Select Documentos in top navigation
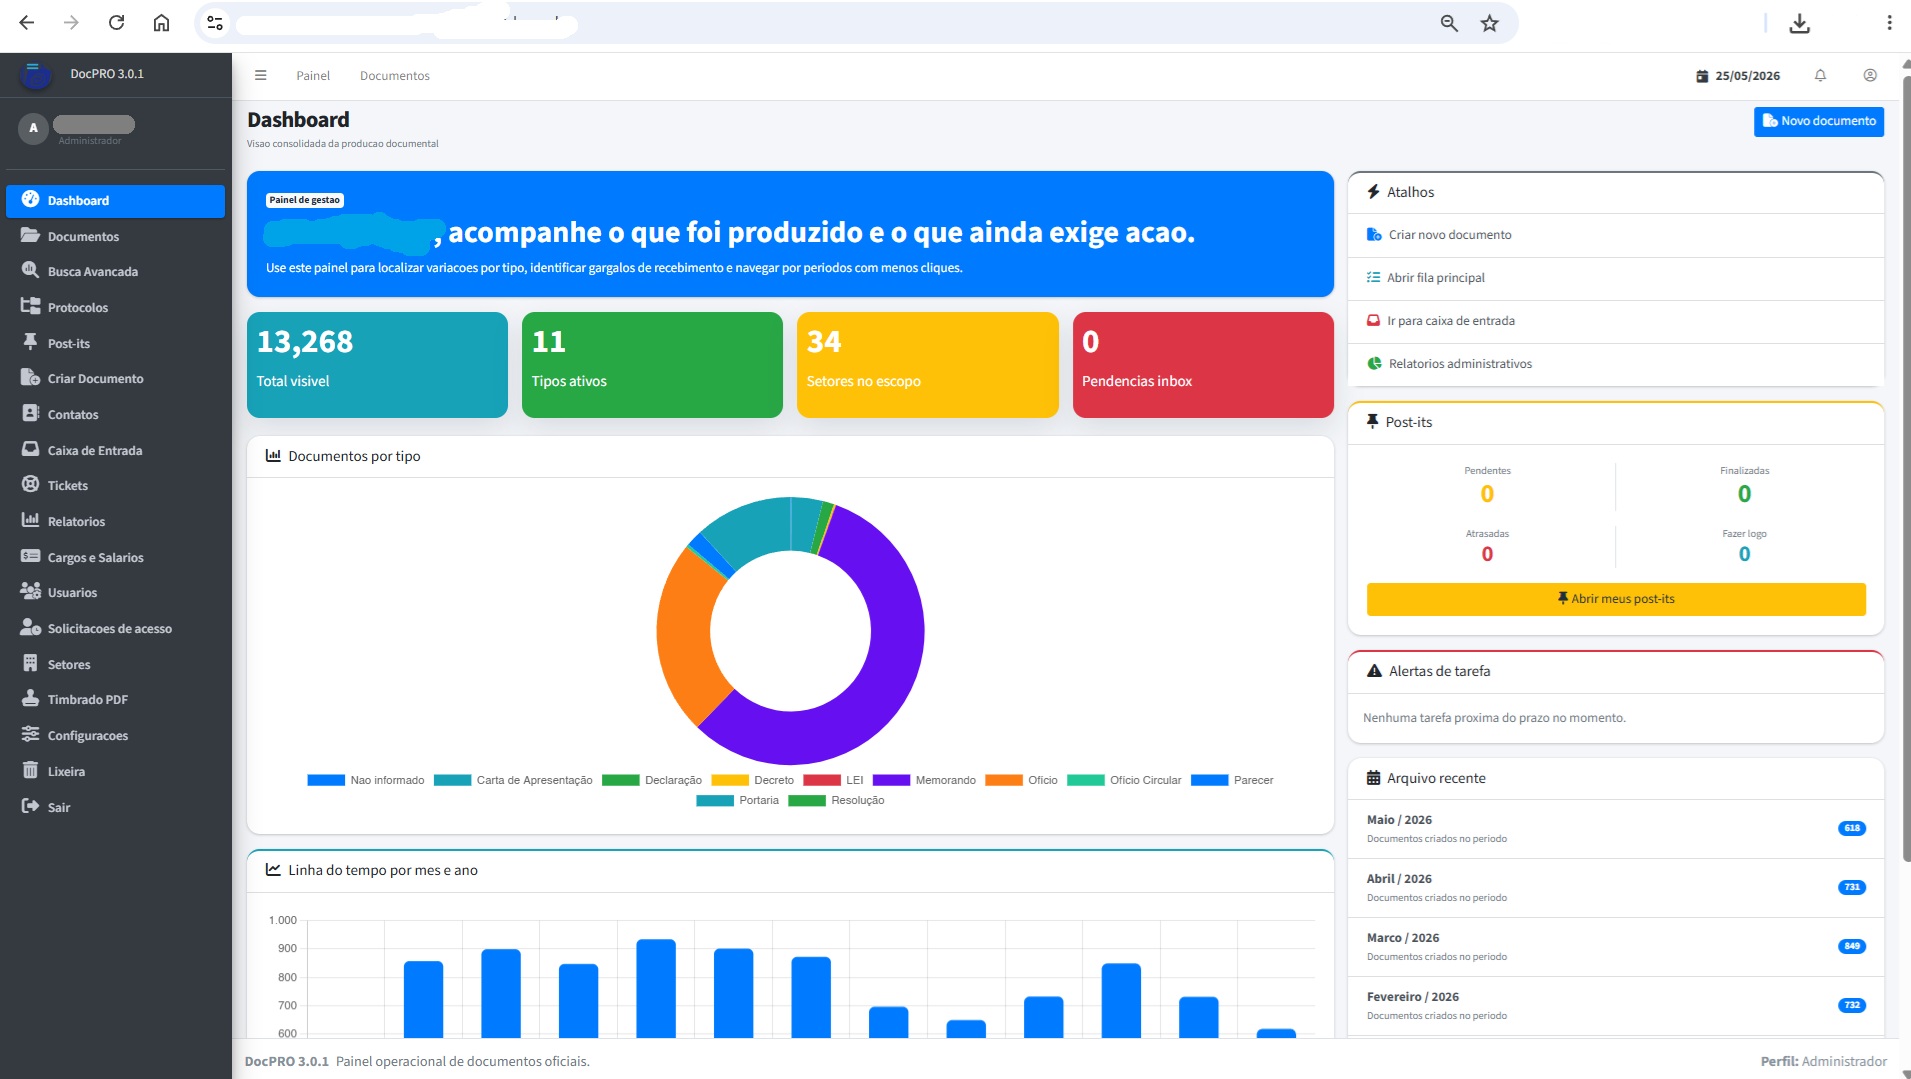The height and width of the screenshot is (1079, 1911). pyautogui.click(x=395, y=75)
